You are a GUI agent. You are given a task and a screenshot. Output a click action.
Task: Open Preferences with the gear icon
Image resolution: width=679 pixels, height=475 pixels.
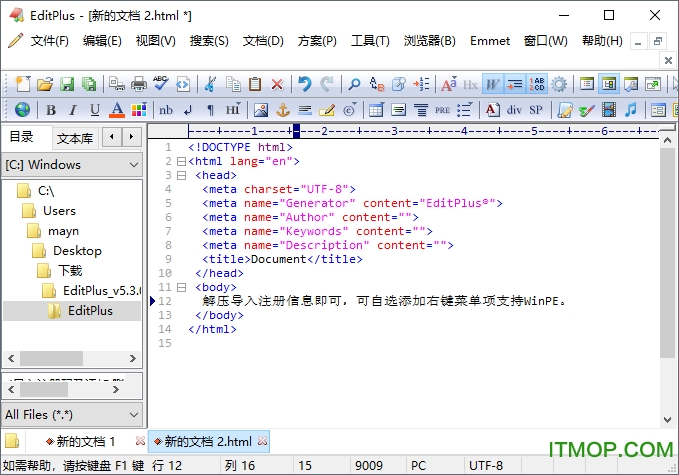click(x=559, y=84)
